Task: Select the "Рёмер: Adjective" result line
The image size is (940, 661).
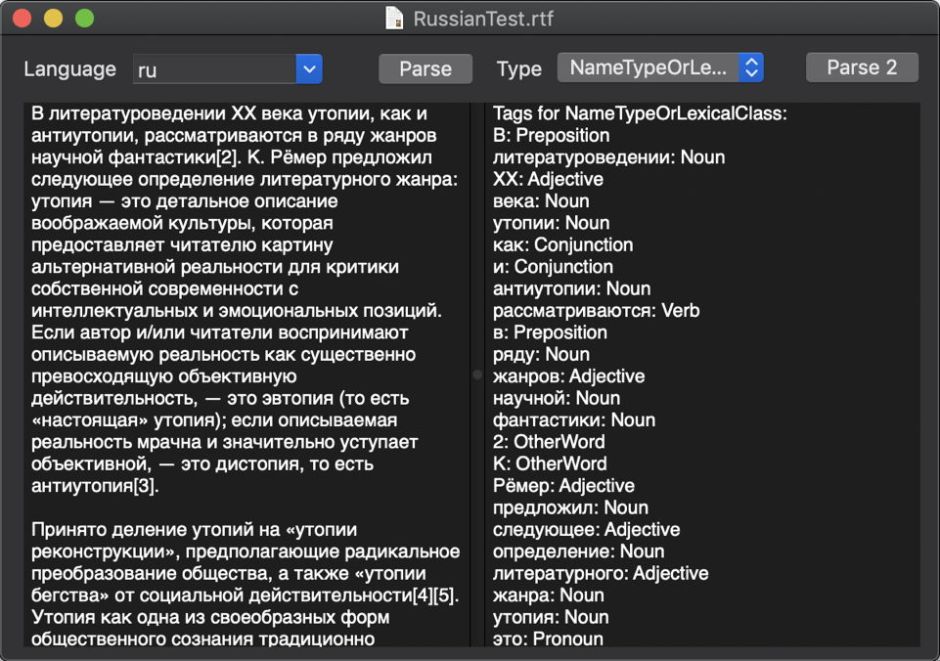Action: tap(563, 486)
